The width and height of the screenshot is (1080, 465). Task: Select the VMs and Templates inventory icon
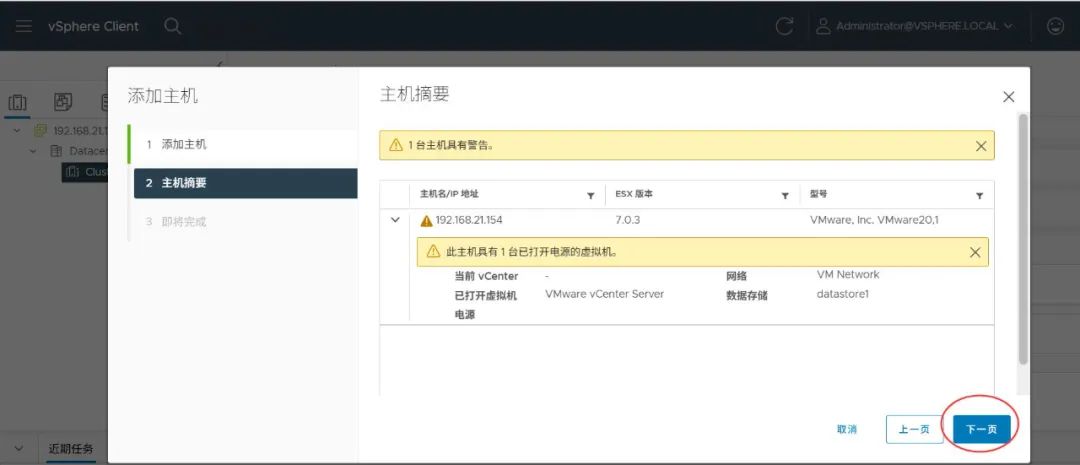pos(63,102)
